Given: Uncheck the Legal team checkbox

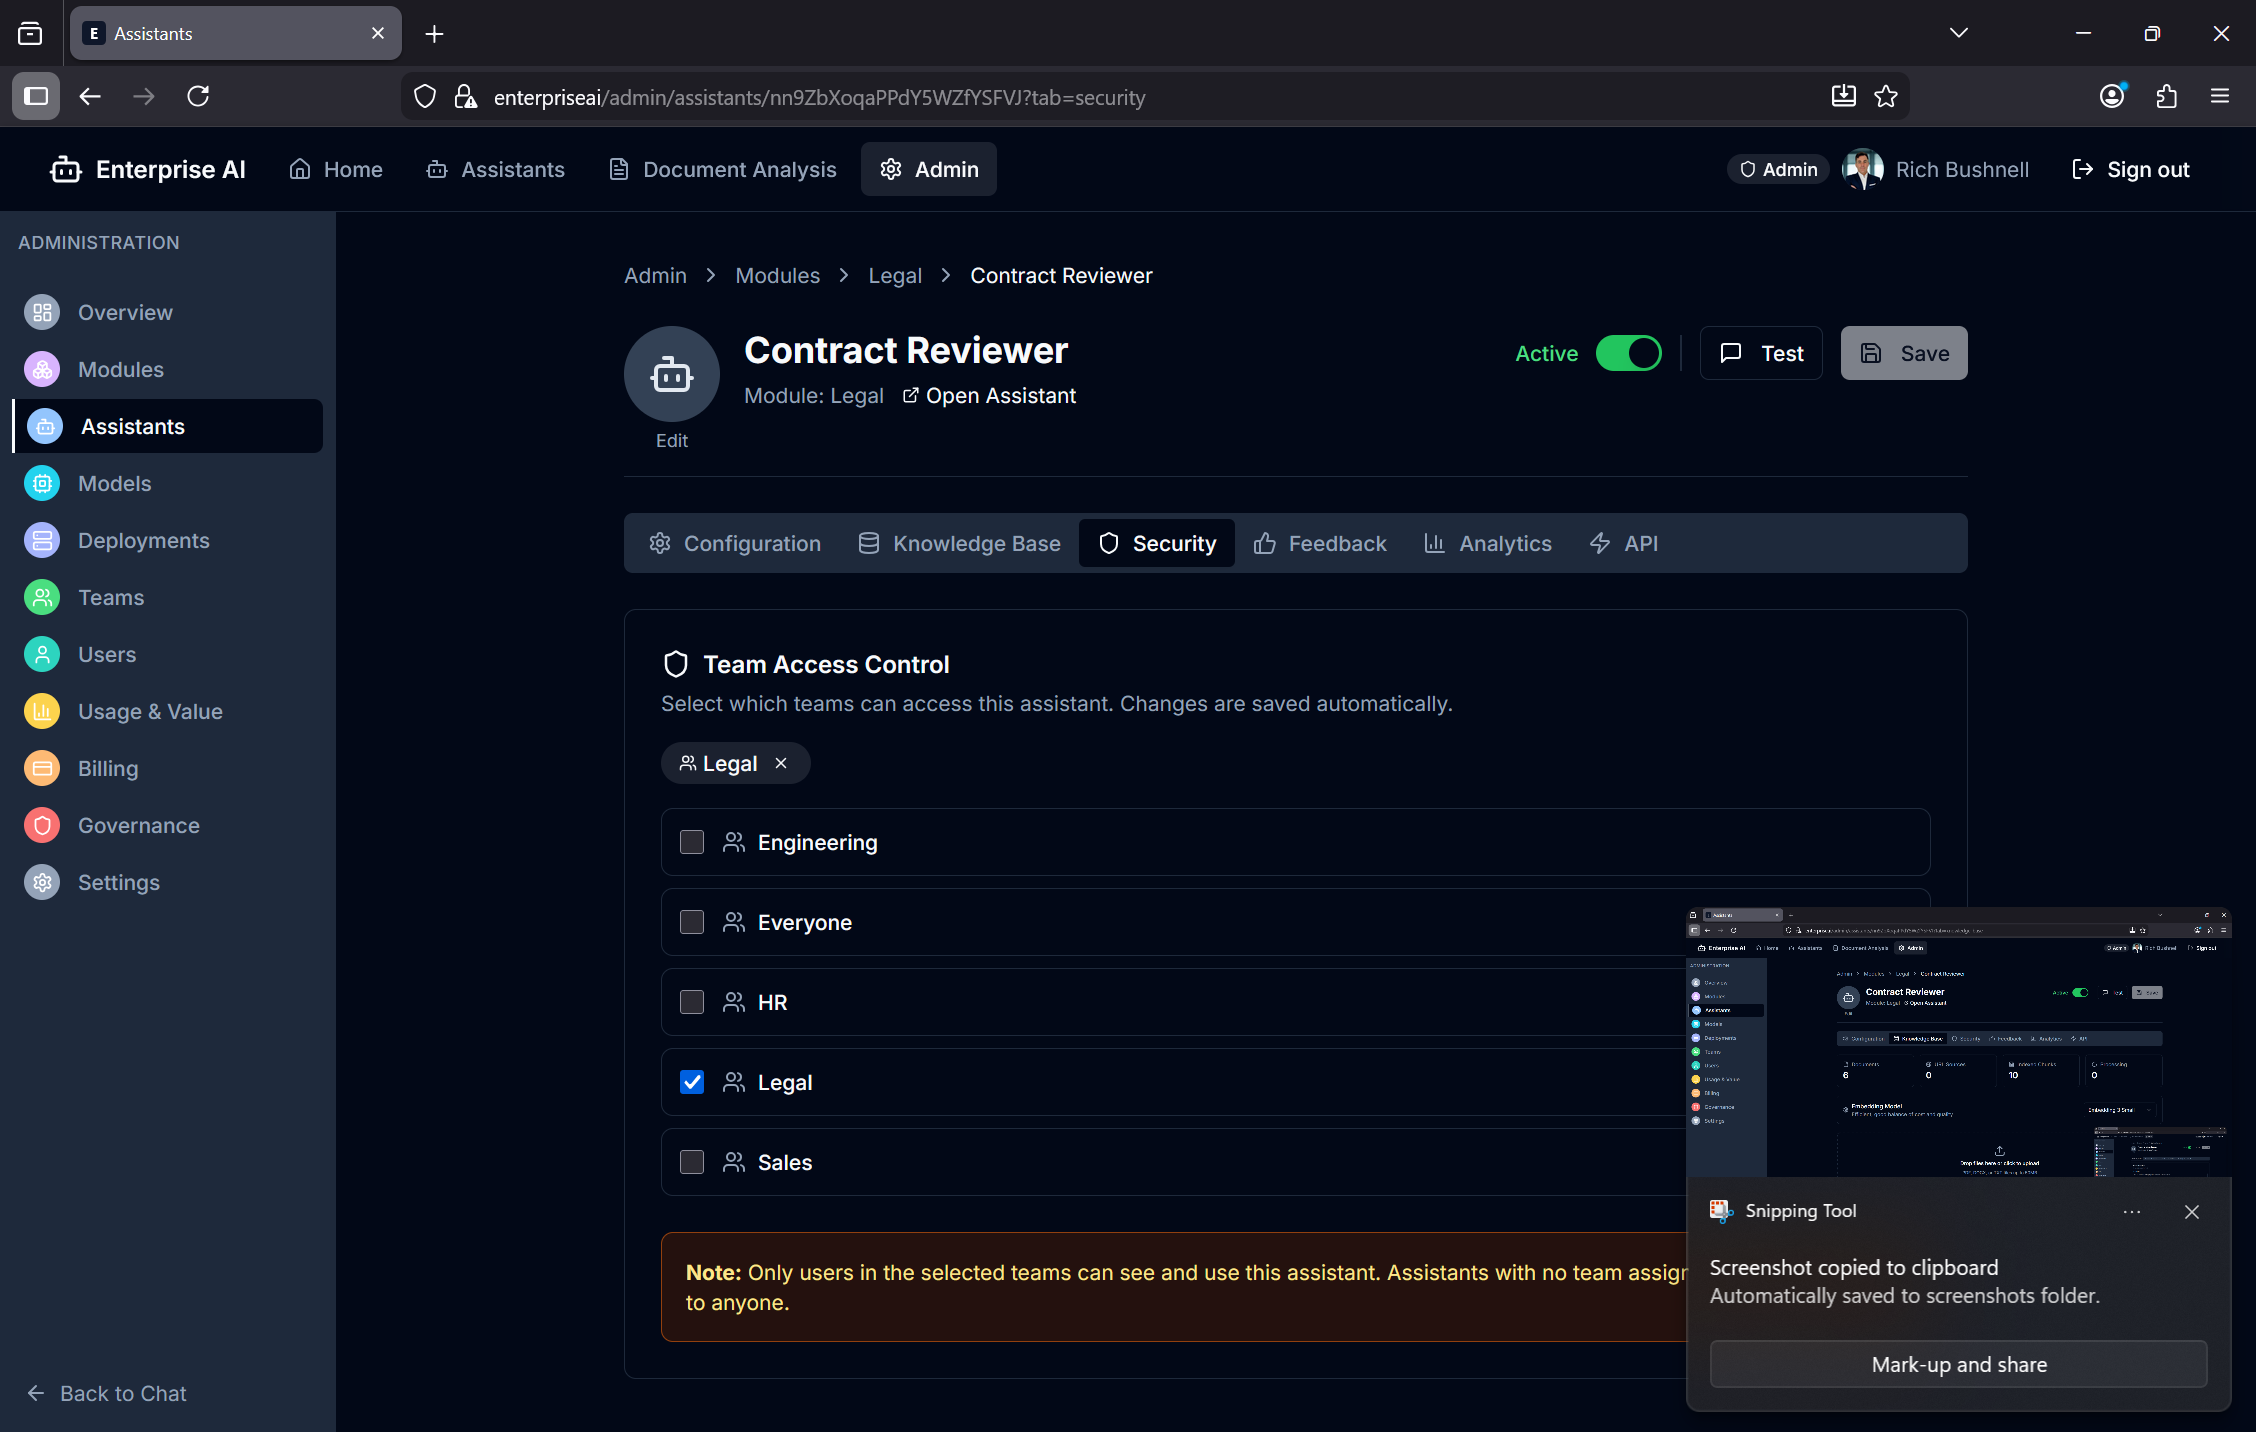Looking at the screenshot, I should (x=692, y=1082).
